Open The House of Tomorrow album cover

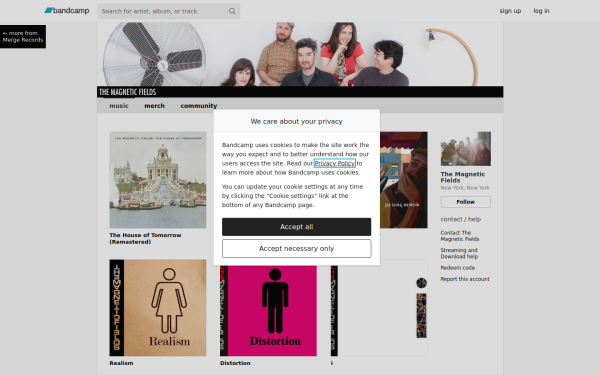coord(158,180)
